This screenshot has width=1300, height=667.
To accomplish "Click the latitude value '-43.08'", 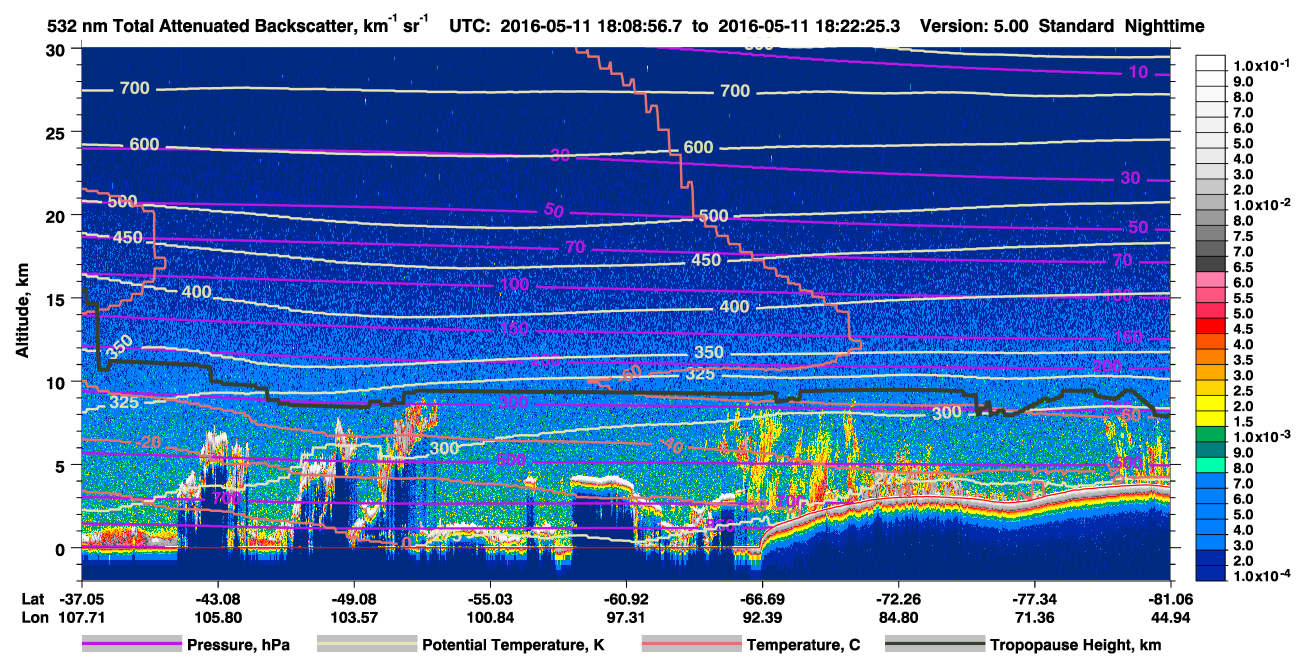I will [x=217, y=597].
